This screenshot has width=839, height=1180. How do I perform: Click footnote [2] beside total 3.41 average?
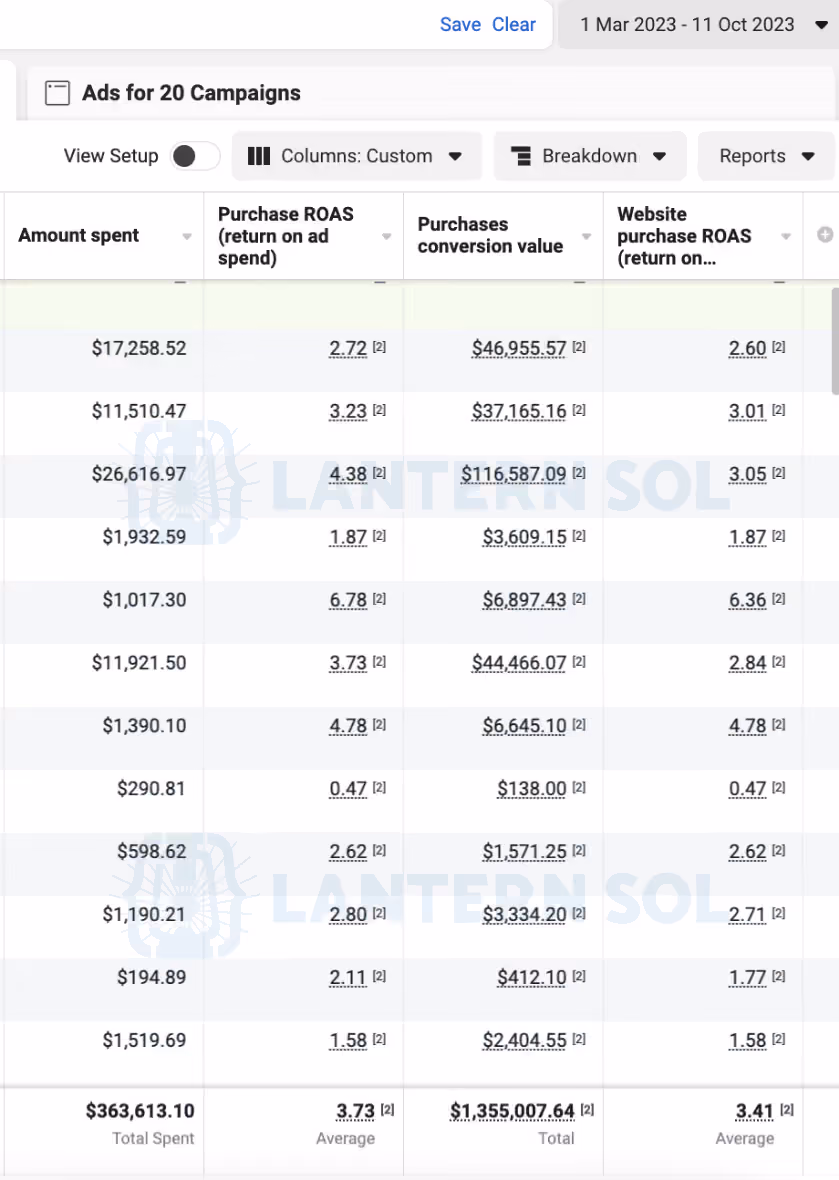[x=786, y=1109]
